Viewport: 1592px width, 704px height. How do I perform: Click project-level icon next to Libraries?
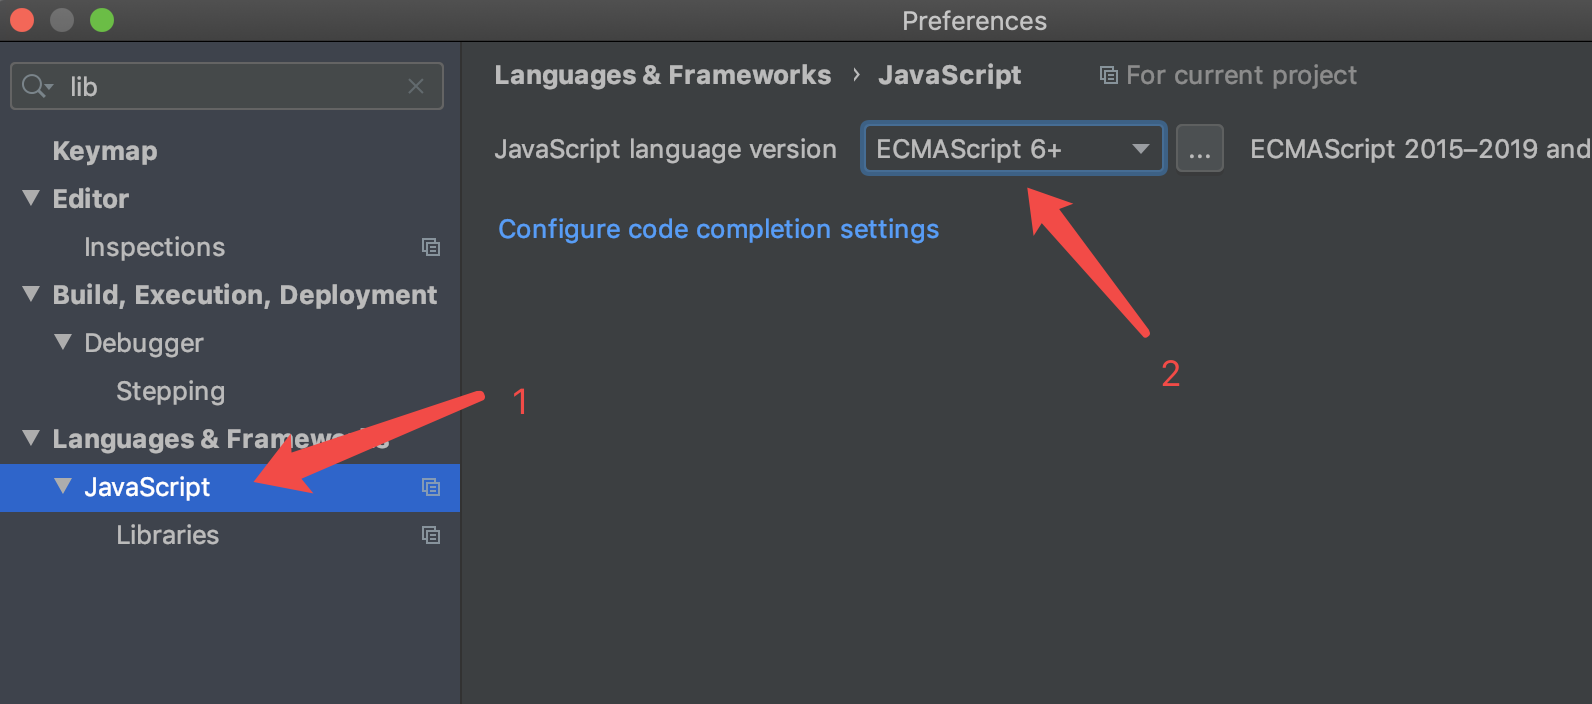point(431,535)
